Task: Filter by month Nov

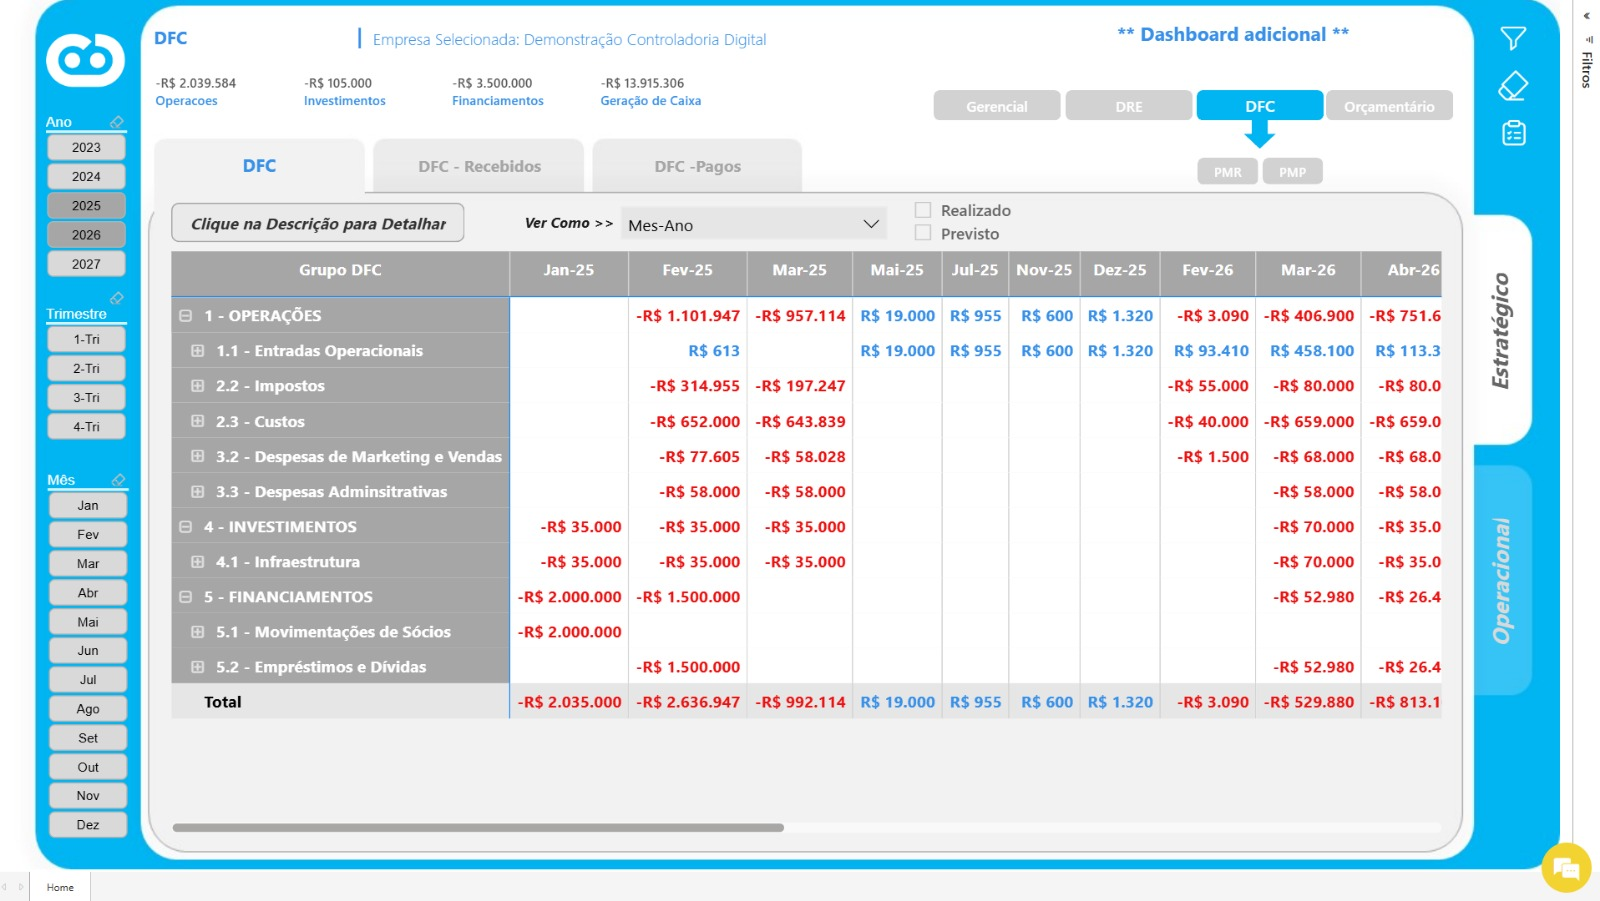Action: [x=88, y=795]
